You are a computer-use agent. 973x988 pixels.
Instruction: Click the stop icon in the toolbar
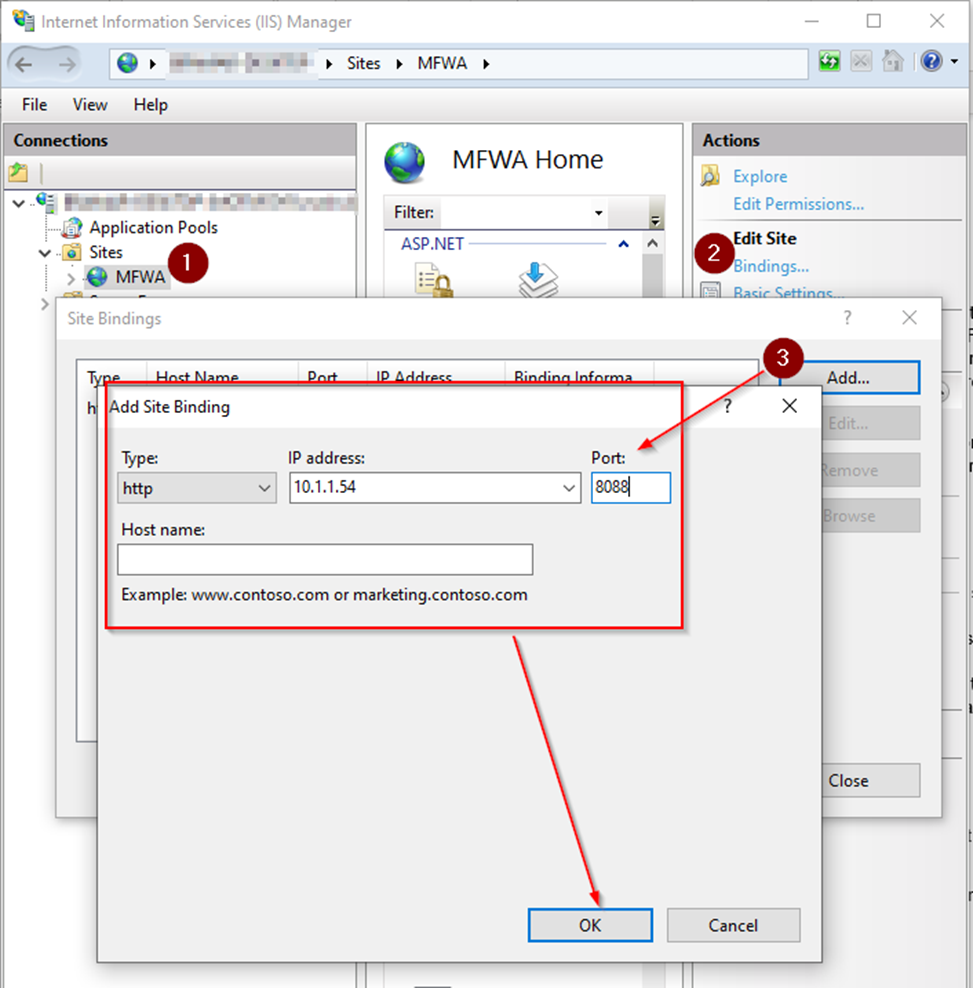861,61
